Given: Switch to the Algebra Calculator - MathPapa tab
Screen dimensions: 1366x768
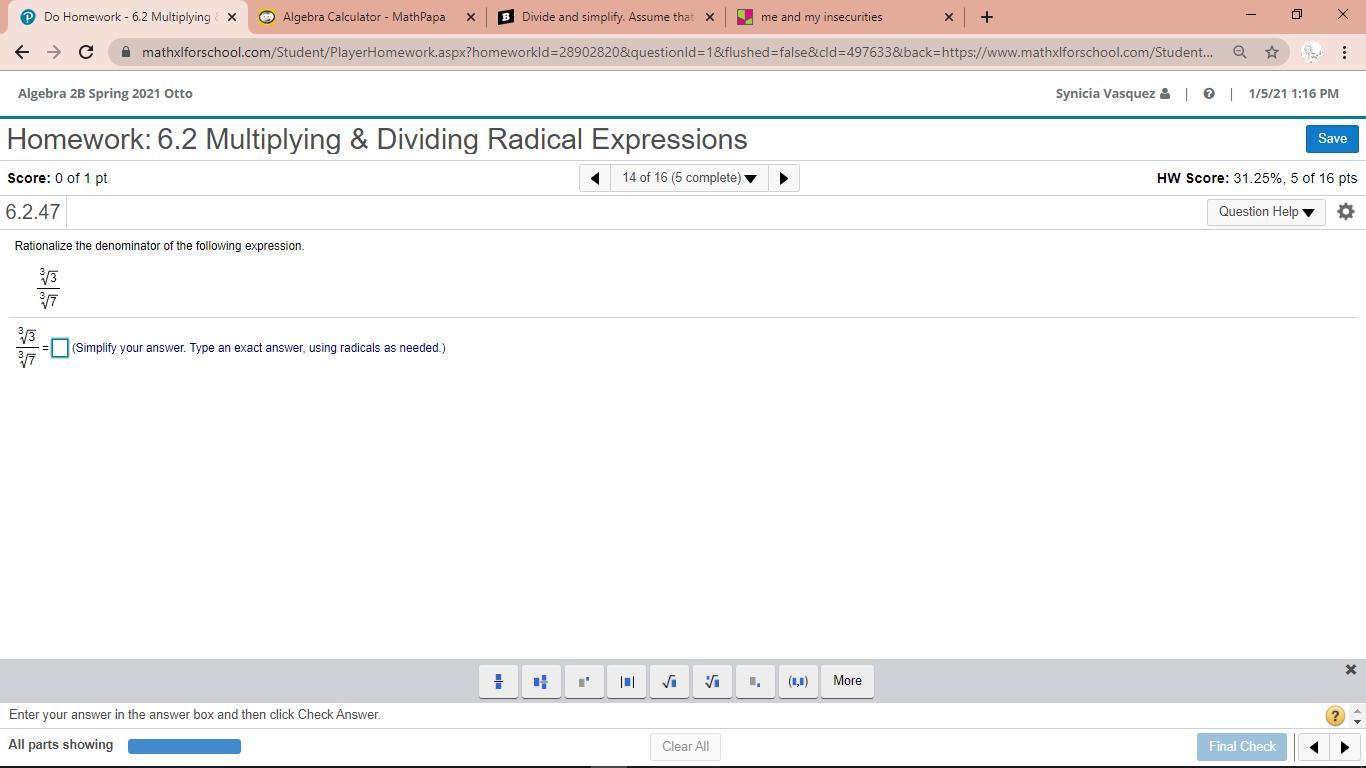Looking at the screenshot, I should [x=366, y=17].
